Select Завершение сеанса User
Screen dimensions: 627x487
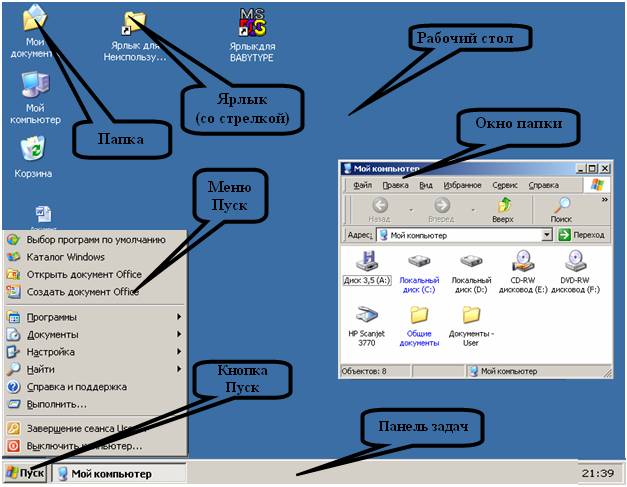click(x=95, y=429)
